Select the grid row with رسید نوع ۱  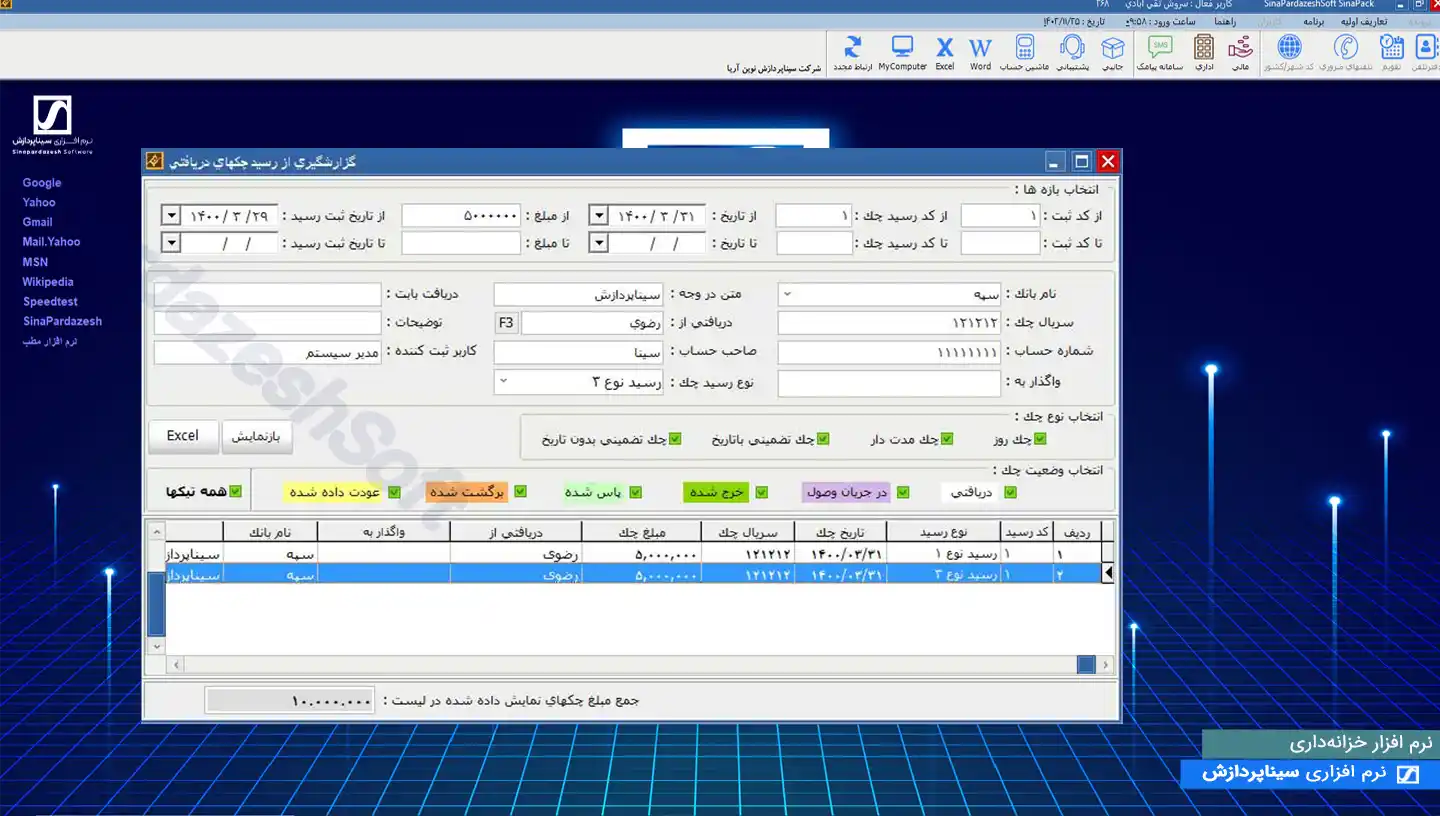tap(632, 553)
